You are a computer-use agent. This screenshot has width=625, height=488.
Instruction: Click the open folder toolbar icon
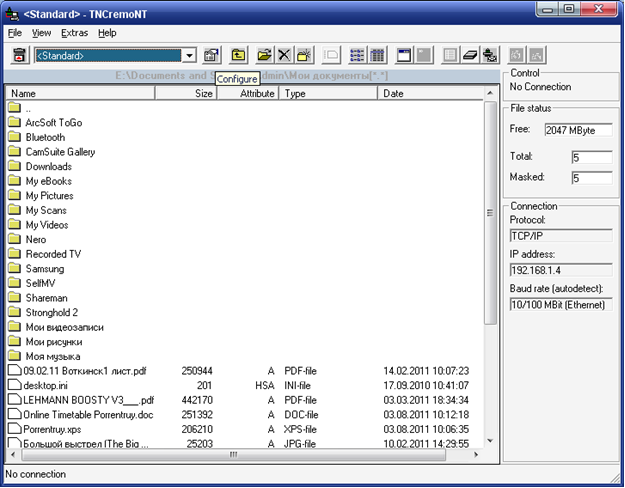click(x=265, y=56)
